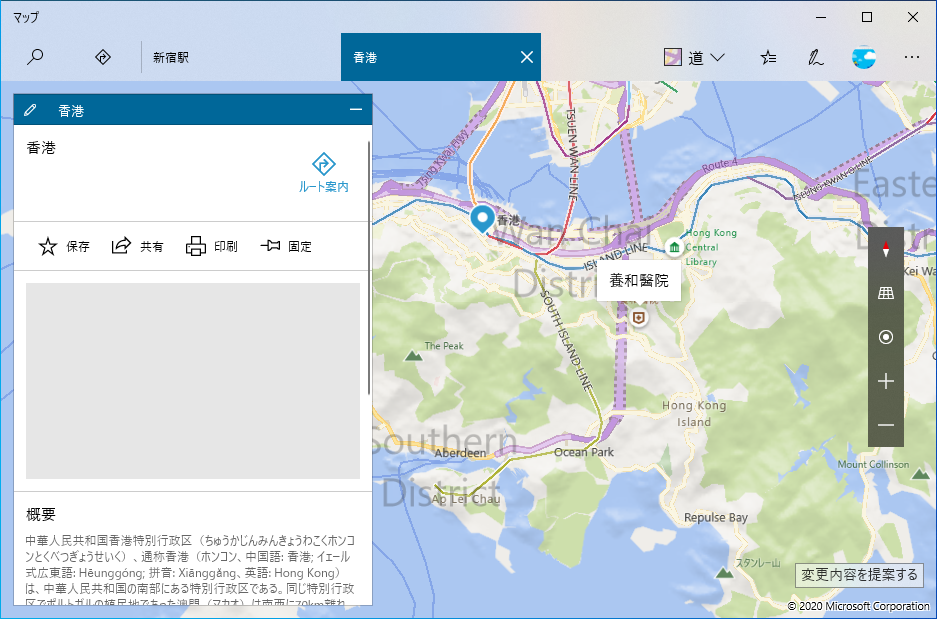Click the search magnifier icon
The image size is (937, 619).
coord(35,57)
